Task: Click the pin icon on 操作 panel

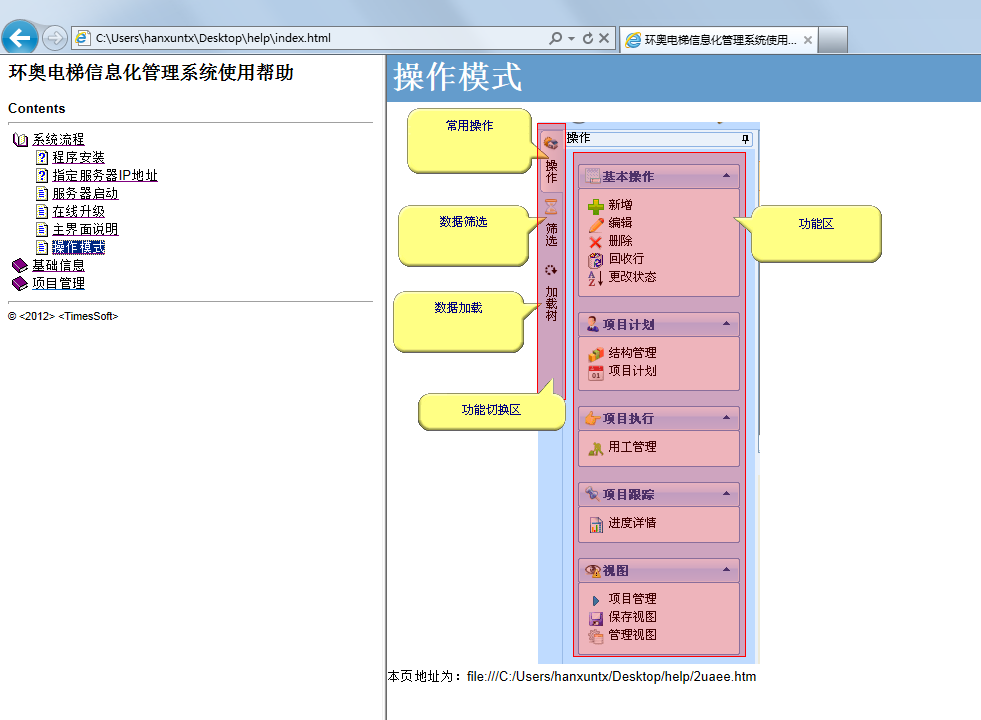Action: (x=745, y=138)
